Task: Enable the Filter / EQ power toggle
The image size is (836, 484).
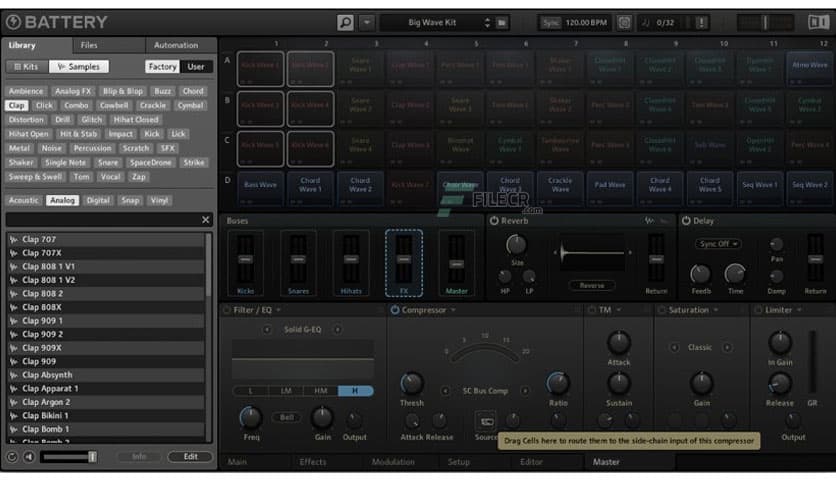Action: [227, 310]
